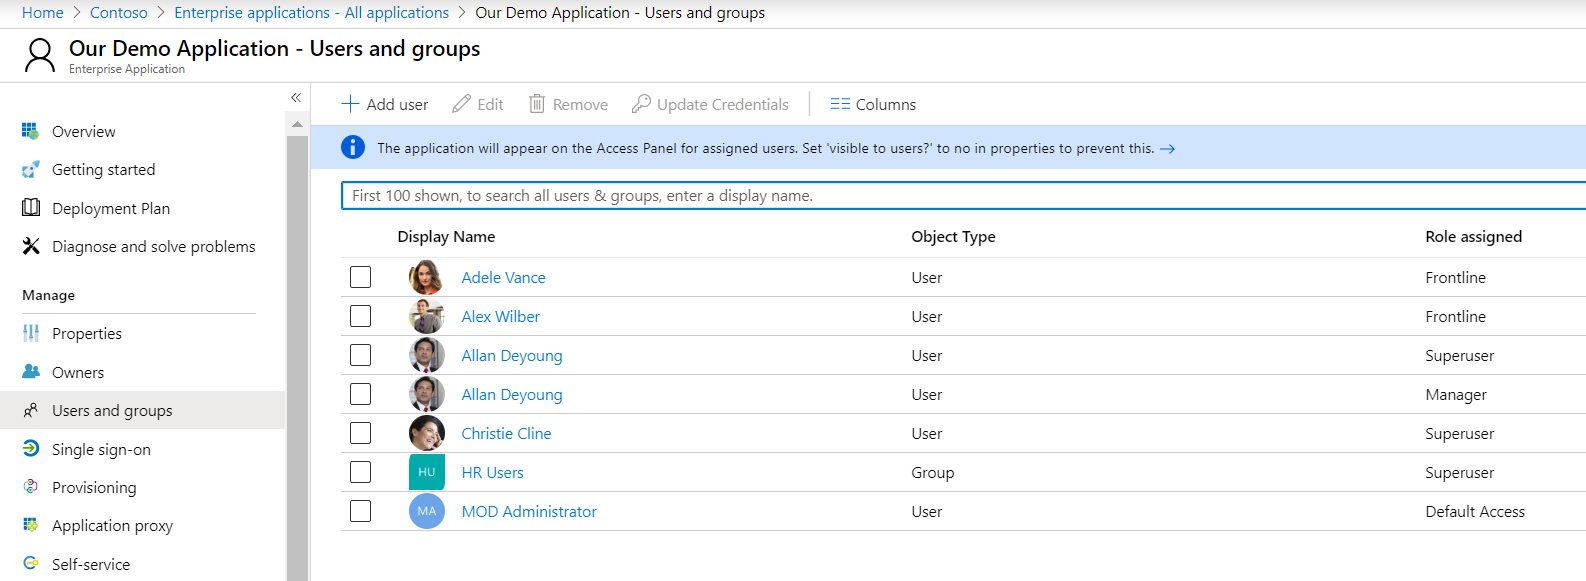Tick the checkbox beside Christie Cline
1586x581 pixels.
coord(361,433)
